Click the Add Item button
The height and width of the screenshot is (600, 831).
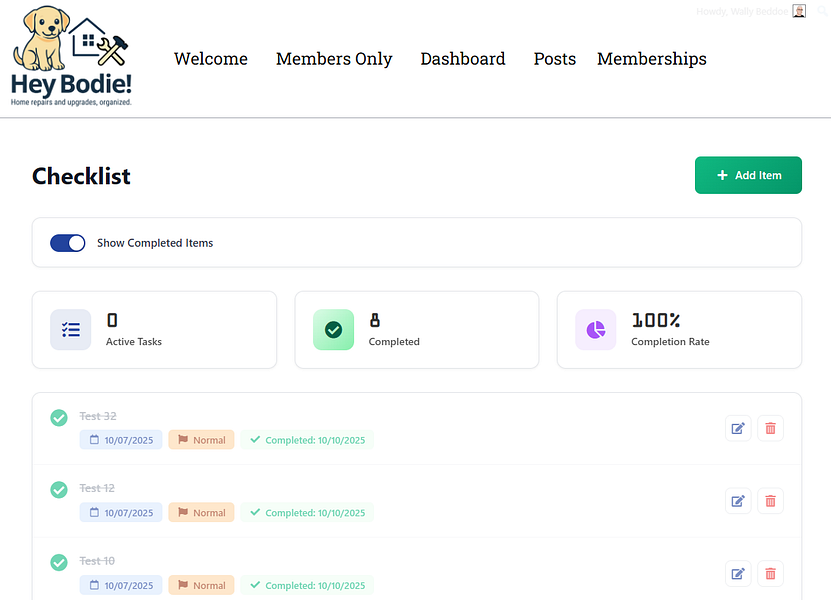[x=748, y=175]
